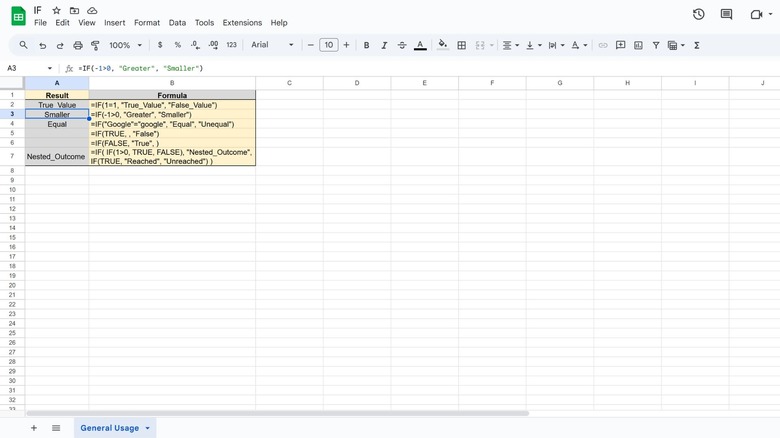Open the horizontal align dropdown
780x438 pixels.
pyautogui.click(x=511, y=45)
